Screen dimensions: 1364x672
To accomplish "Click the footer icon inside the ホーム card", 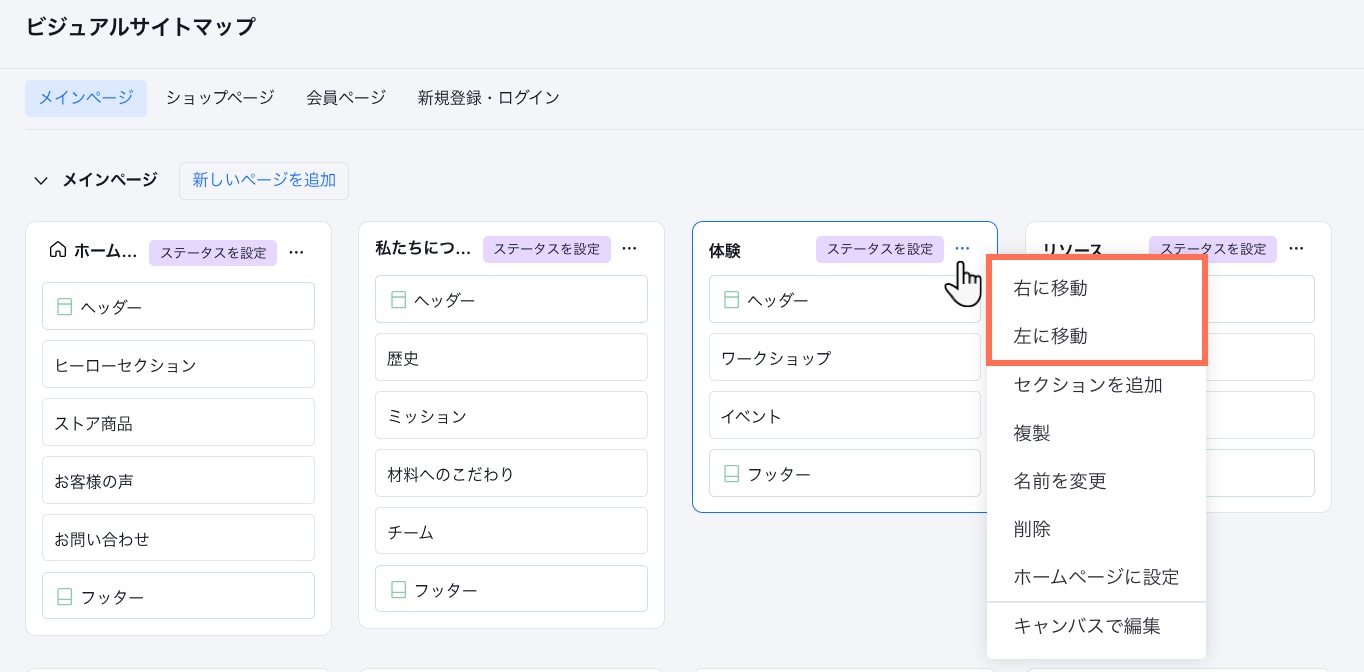I will [x=64, y=596].
